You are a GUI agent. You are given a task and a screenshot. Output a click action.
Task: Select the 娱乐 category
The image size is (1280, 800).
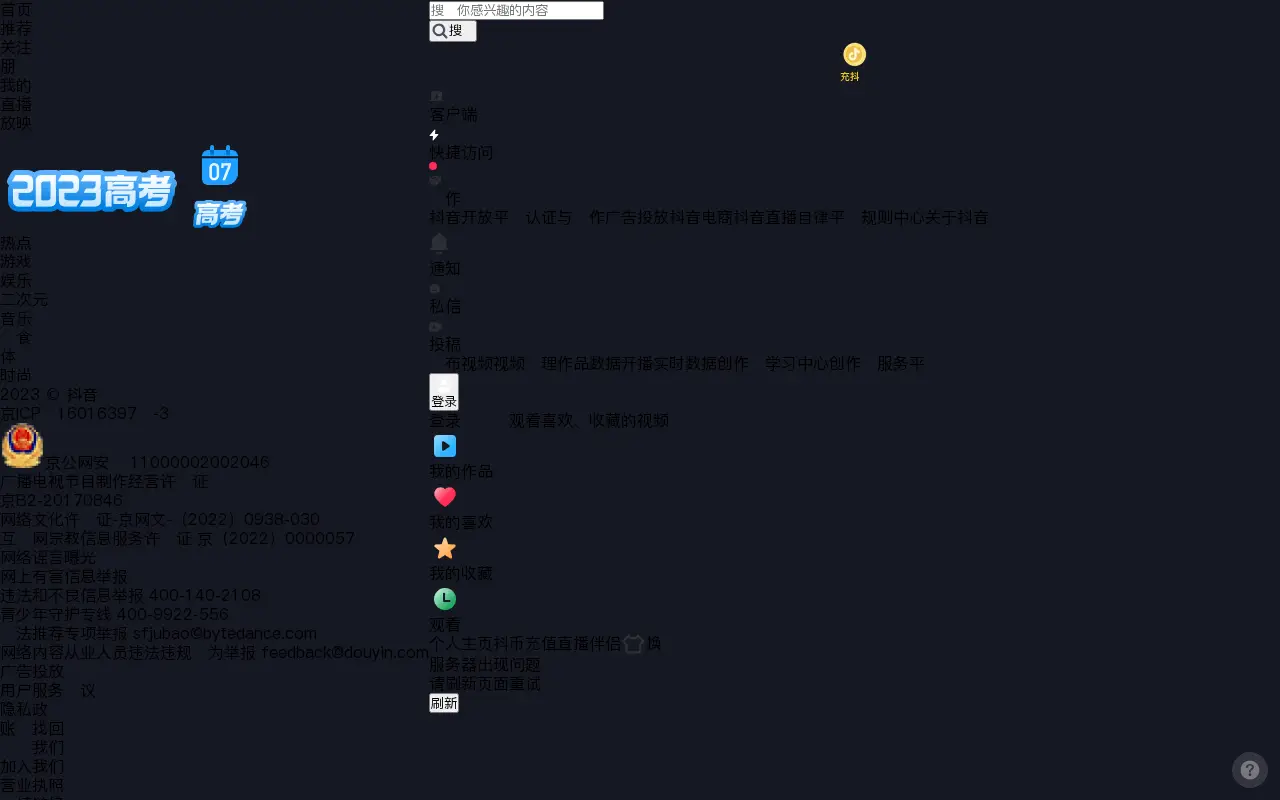pos(16,281)
